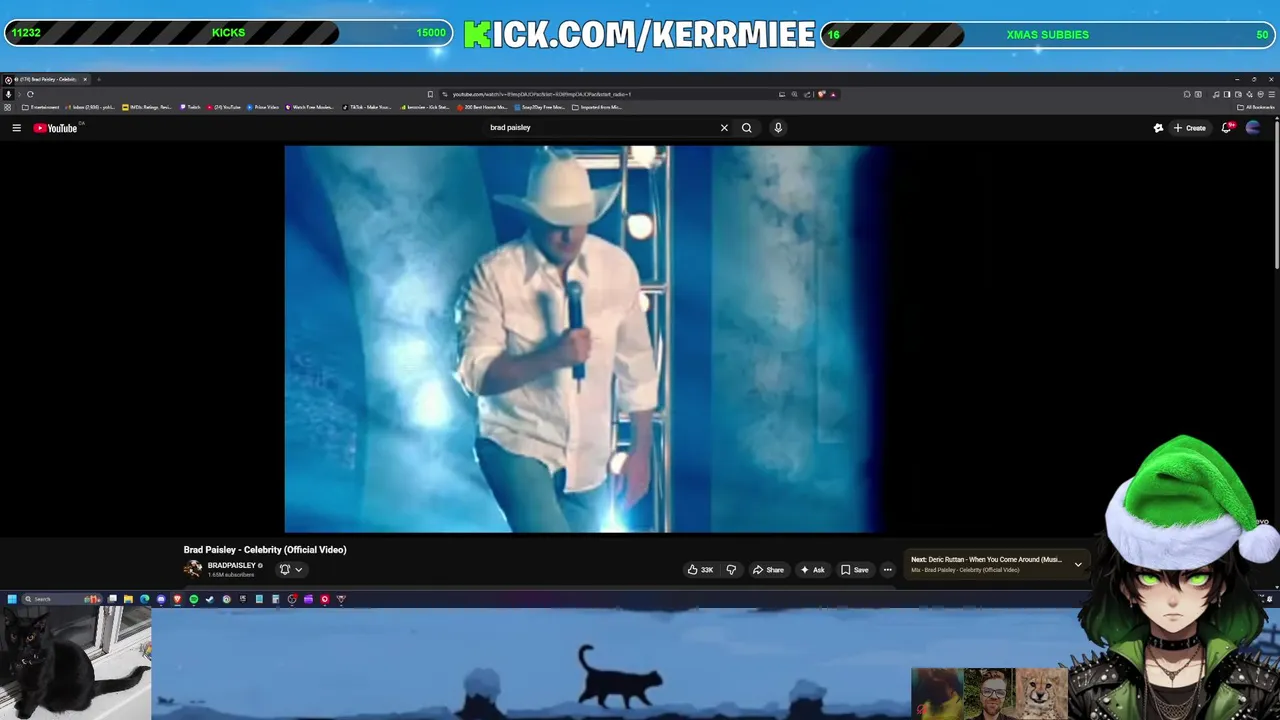Click the Create button on YouTube
Viewport: 1280px width, 720px height.
click(1189, 128)
